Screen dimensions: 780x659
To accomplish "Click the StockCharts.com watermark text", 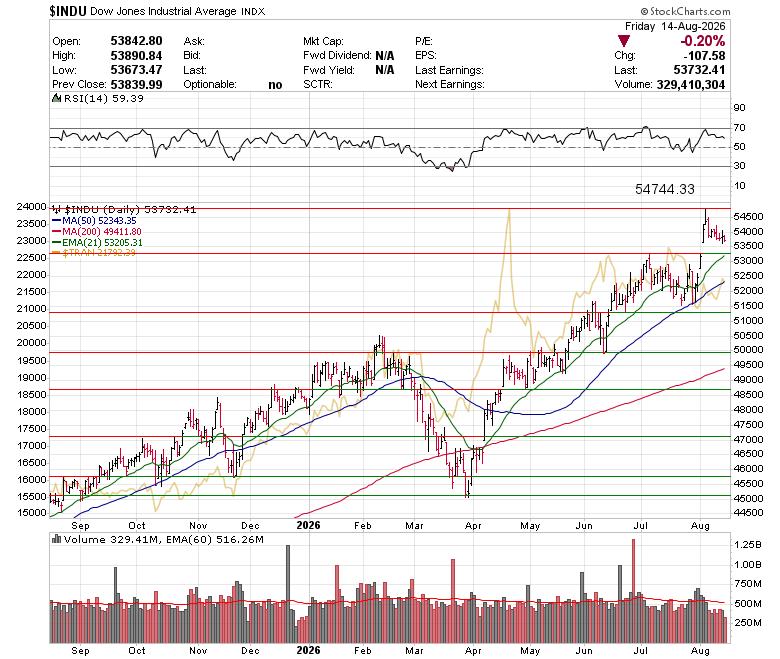I will 685,11.
